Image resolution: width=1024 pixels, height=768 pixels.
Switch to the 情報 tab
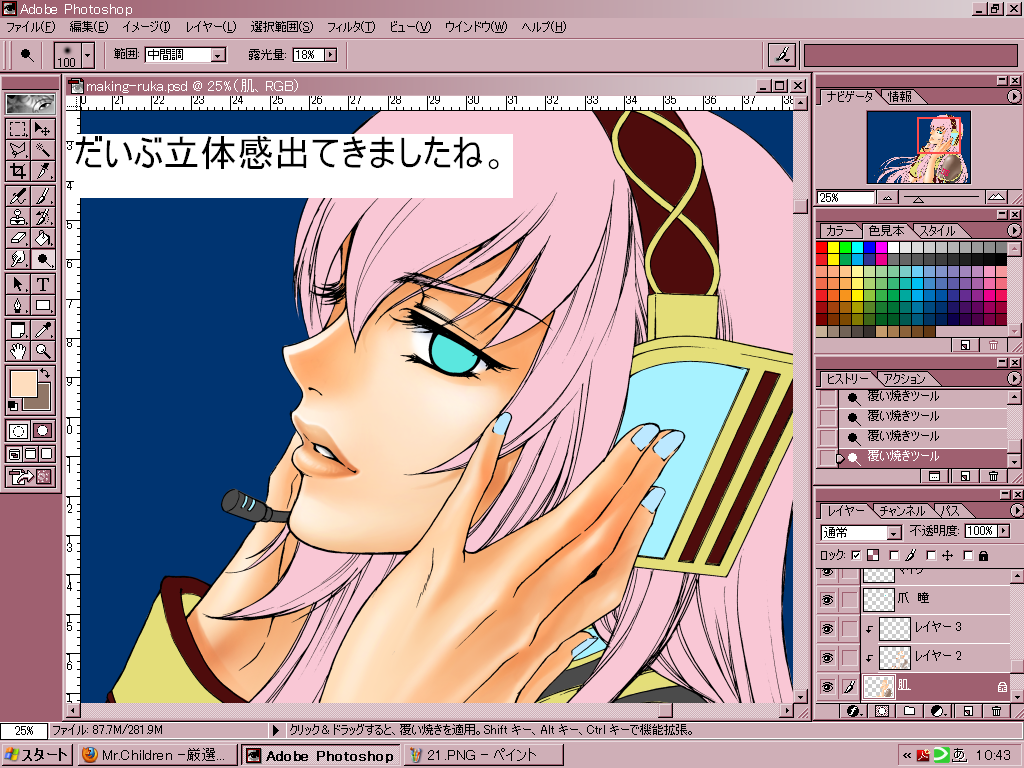(x=899, y=97)
